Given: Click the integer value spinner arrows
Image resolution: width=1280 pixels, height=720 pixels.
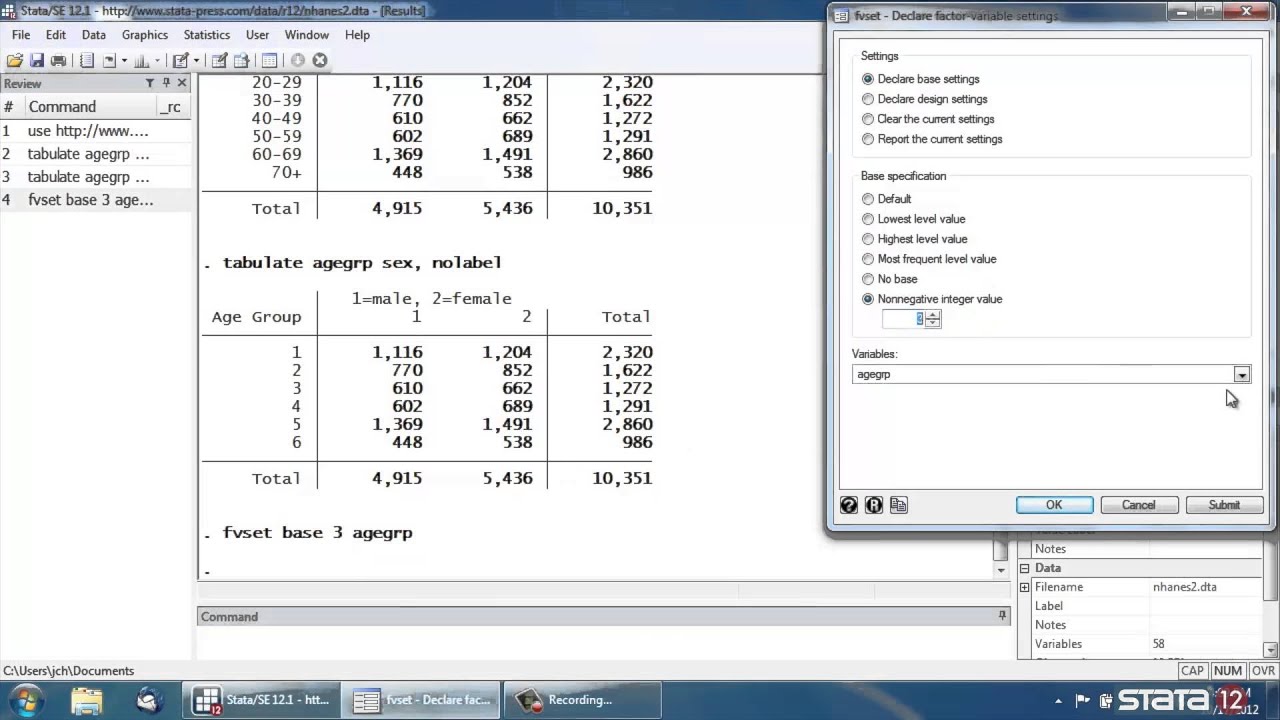Looking at the screenshot, I should (933, 319).
